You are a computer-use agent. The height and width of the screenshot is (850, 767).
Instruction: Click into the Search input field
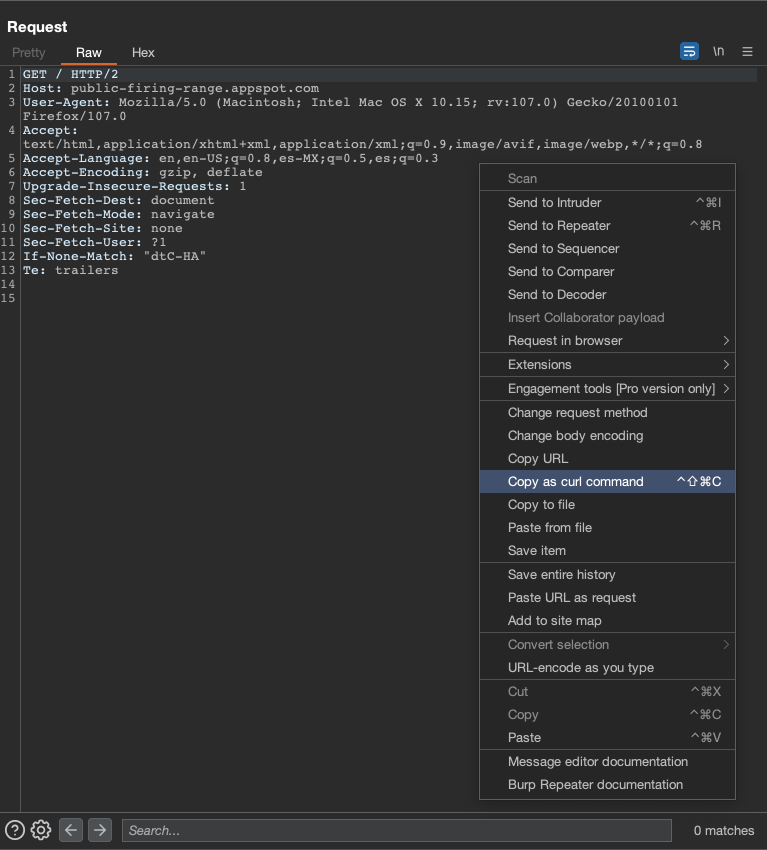click(x=396, y=830)
